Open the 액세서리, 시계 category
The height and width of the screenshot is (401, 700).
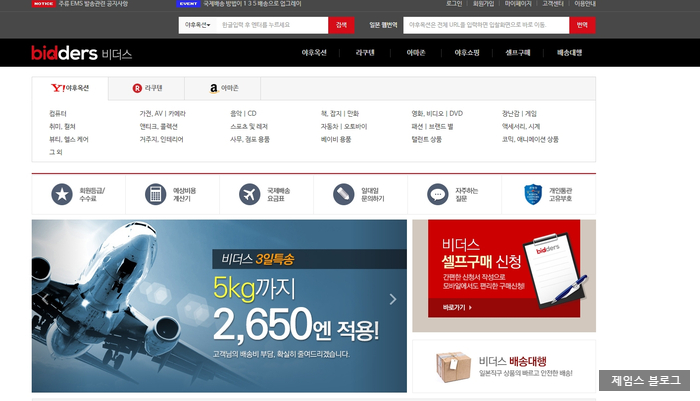pyautogui.click(x=521, y=127)
